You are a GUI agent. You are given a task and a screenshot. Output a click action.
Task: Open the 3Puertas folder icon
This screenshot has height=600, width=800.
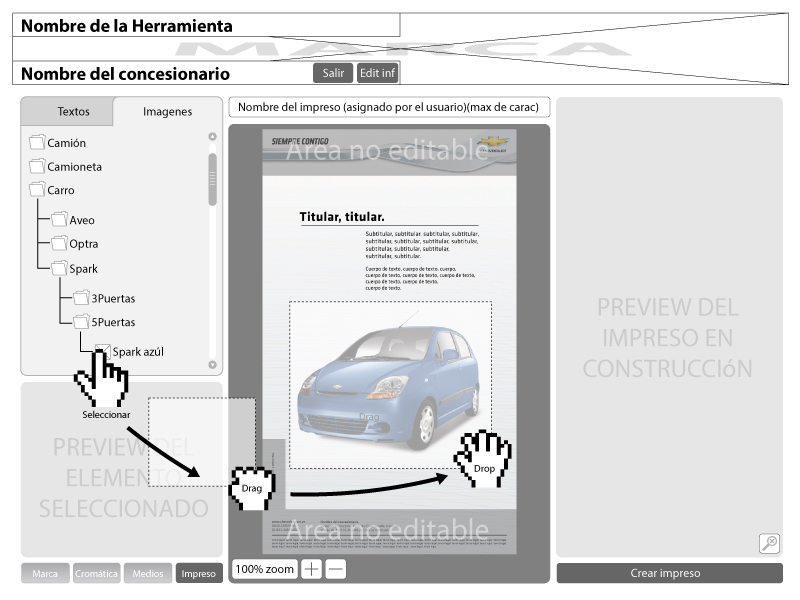[x=81, y=297]
